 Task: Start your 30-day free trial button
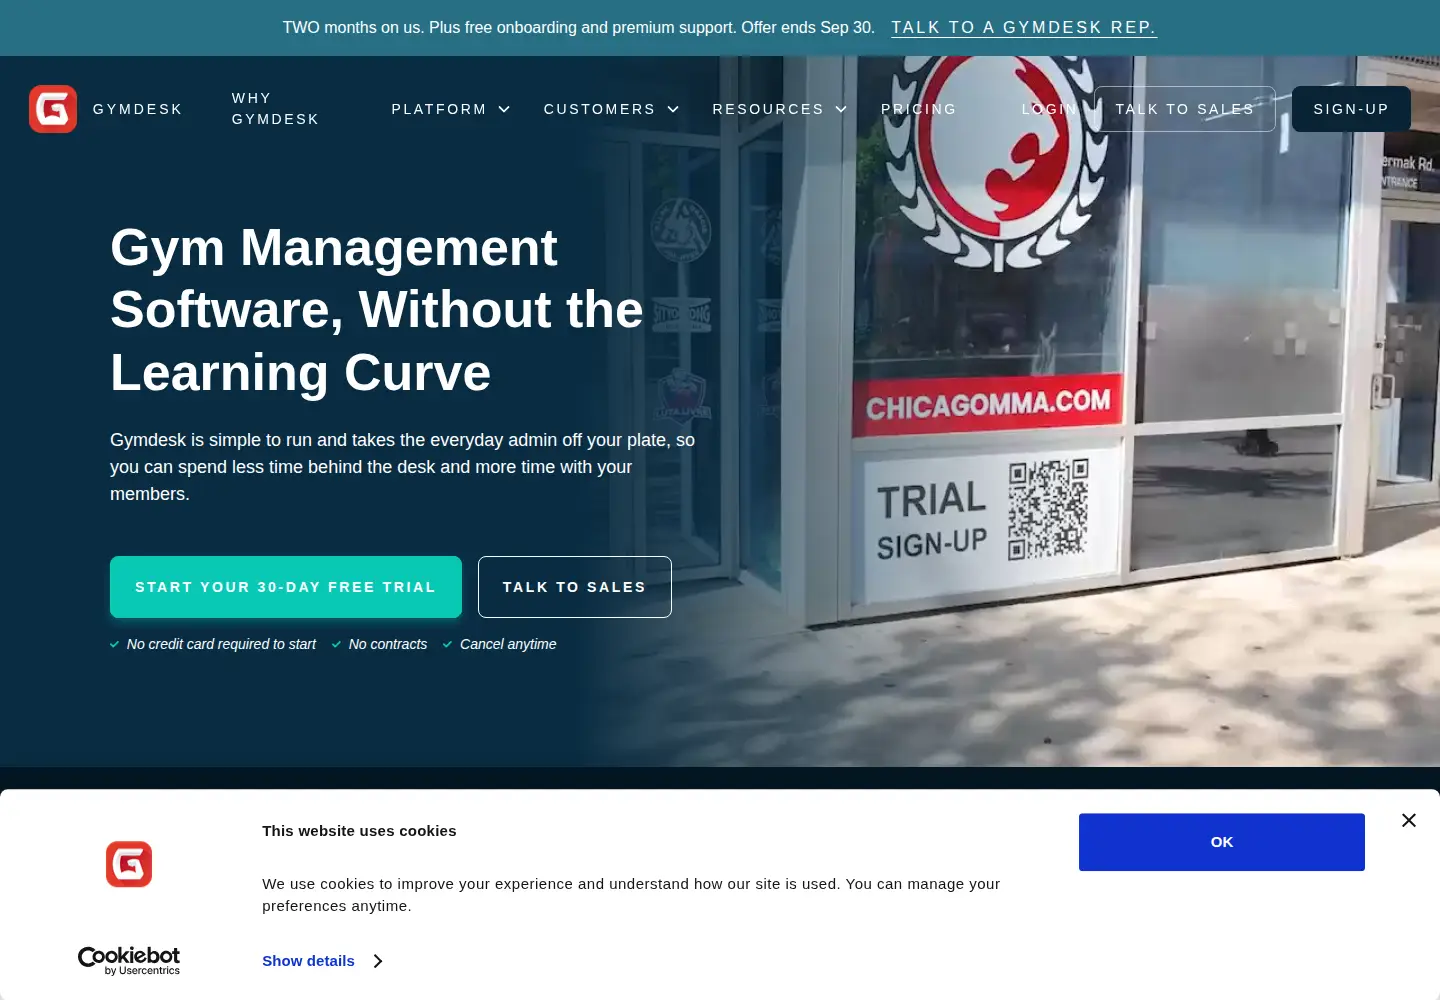286,587
